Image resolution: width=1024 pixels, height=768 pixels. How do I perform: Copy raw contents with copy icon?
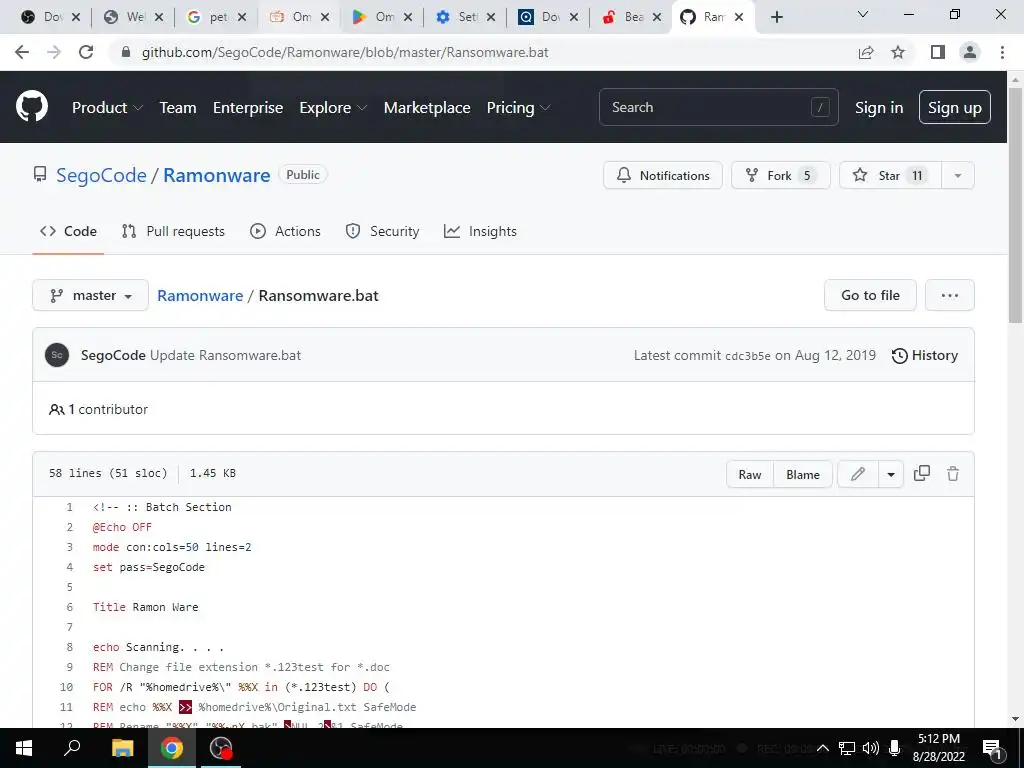click(x=921, y=473)
